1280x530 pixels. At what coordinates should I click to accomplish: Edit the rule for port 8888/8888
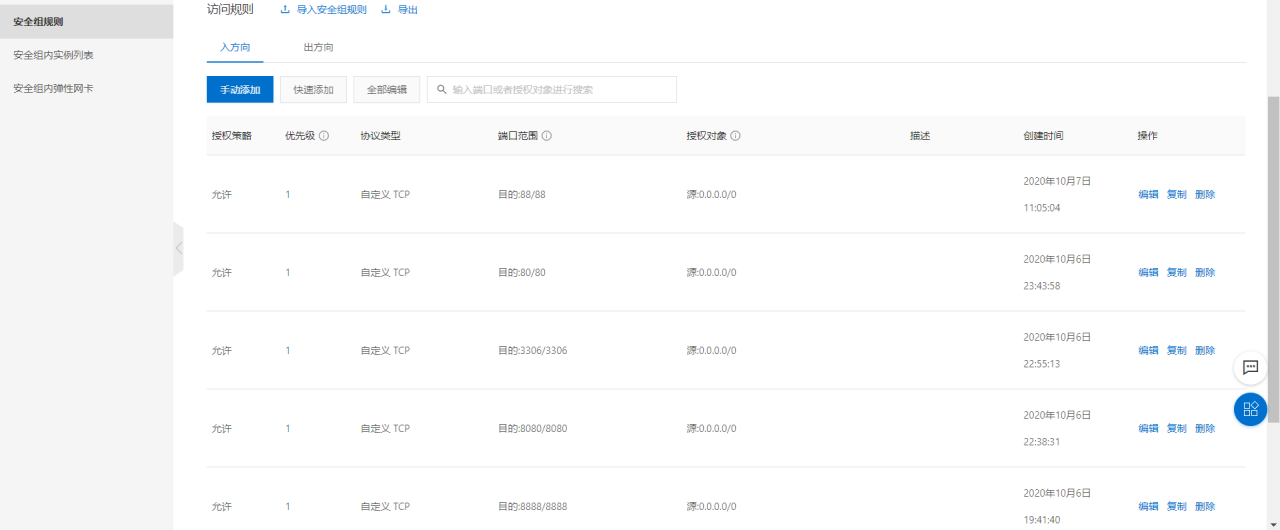[x=1148, y=507]
